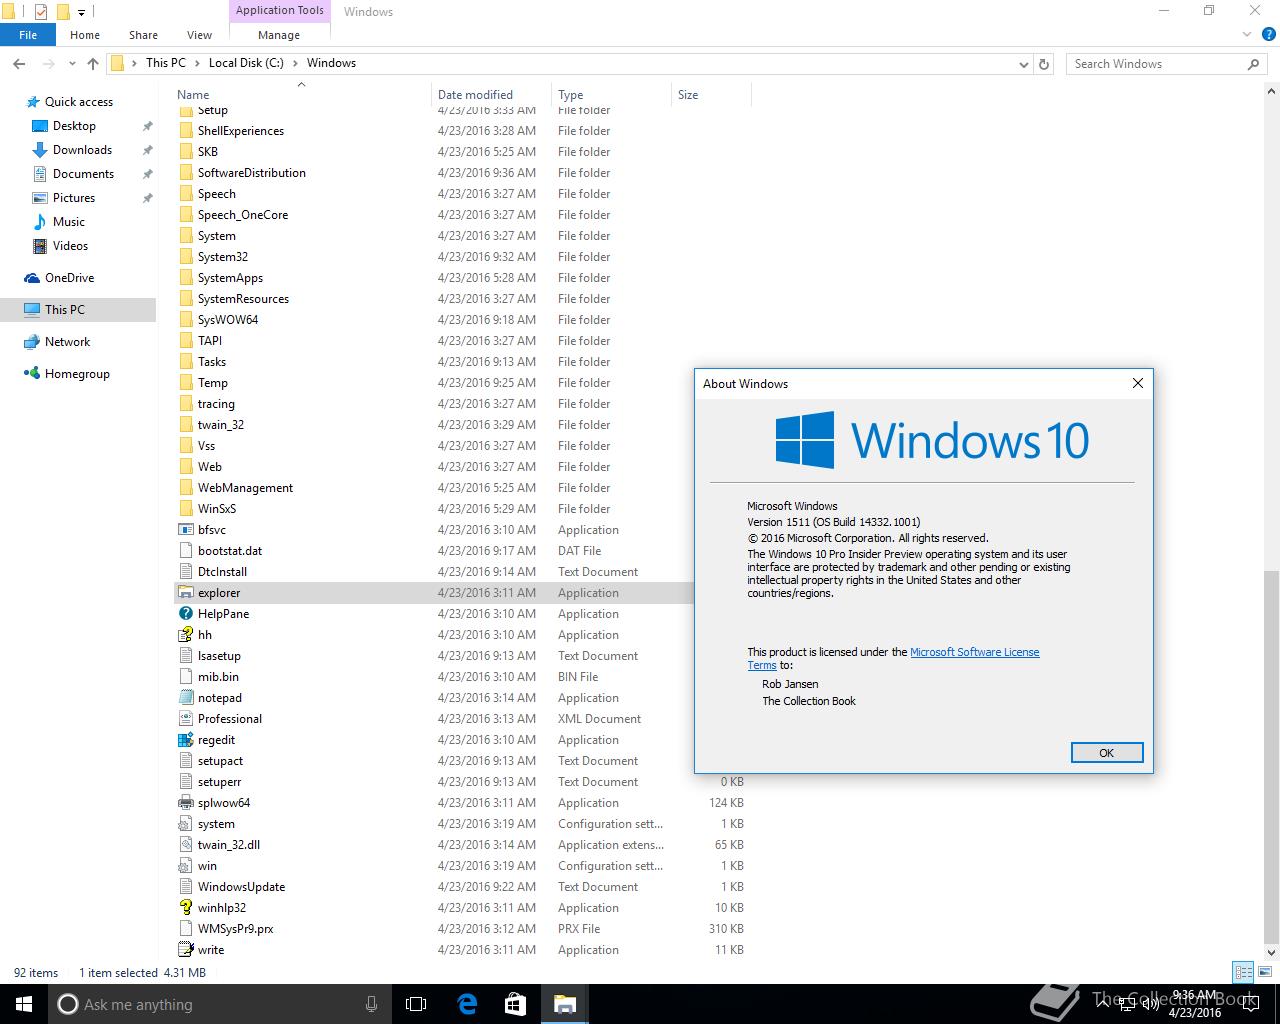Select the SoftwareDistribution folder
This screenshot has width=1280, height=1024.
point(251,173)
